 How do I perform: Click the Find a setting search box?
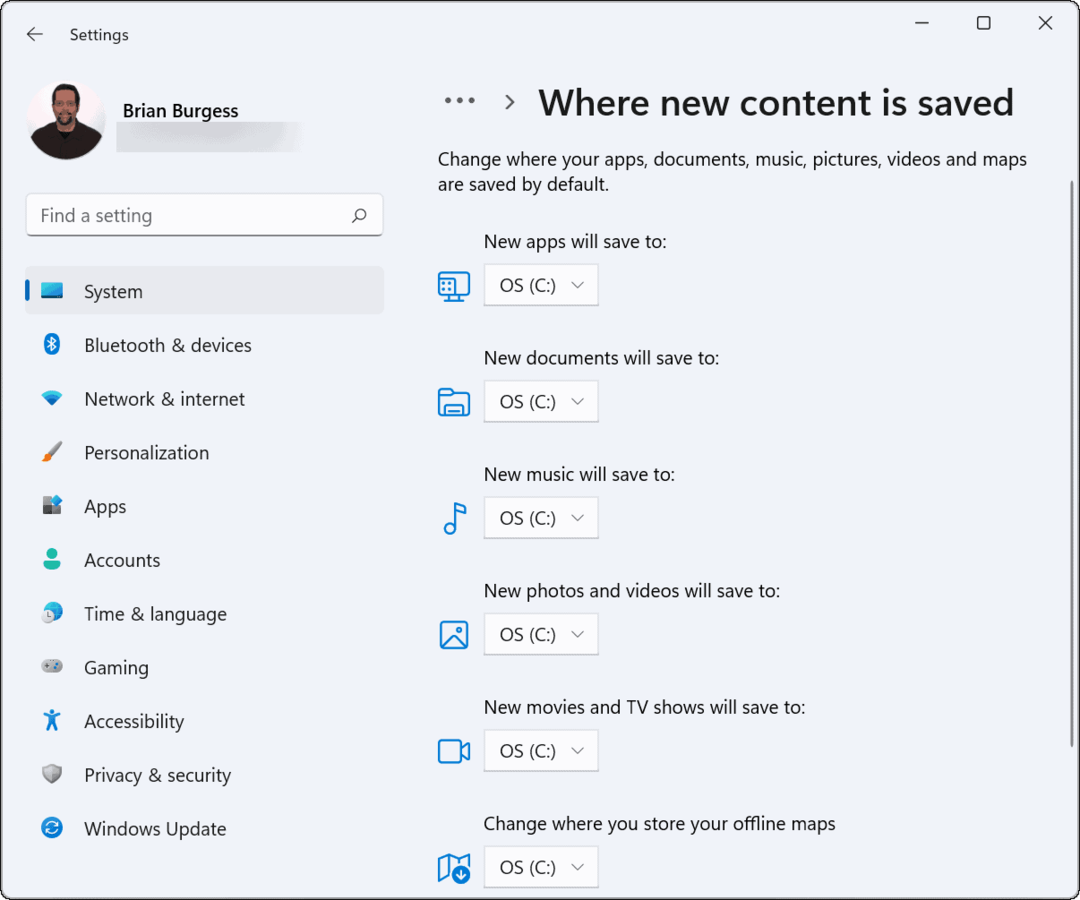pos(190,215)
